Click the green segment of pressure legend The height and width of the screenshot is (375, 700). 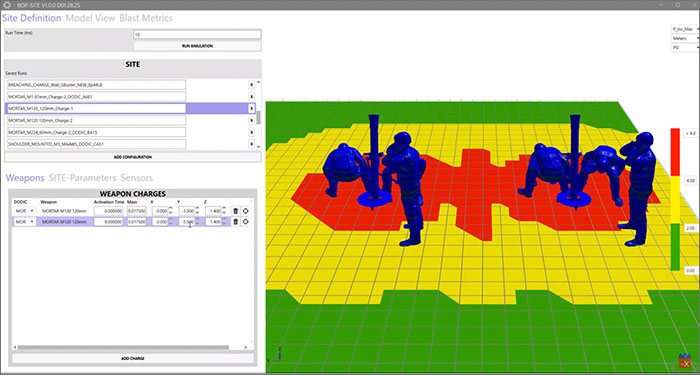(675, 247)
